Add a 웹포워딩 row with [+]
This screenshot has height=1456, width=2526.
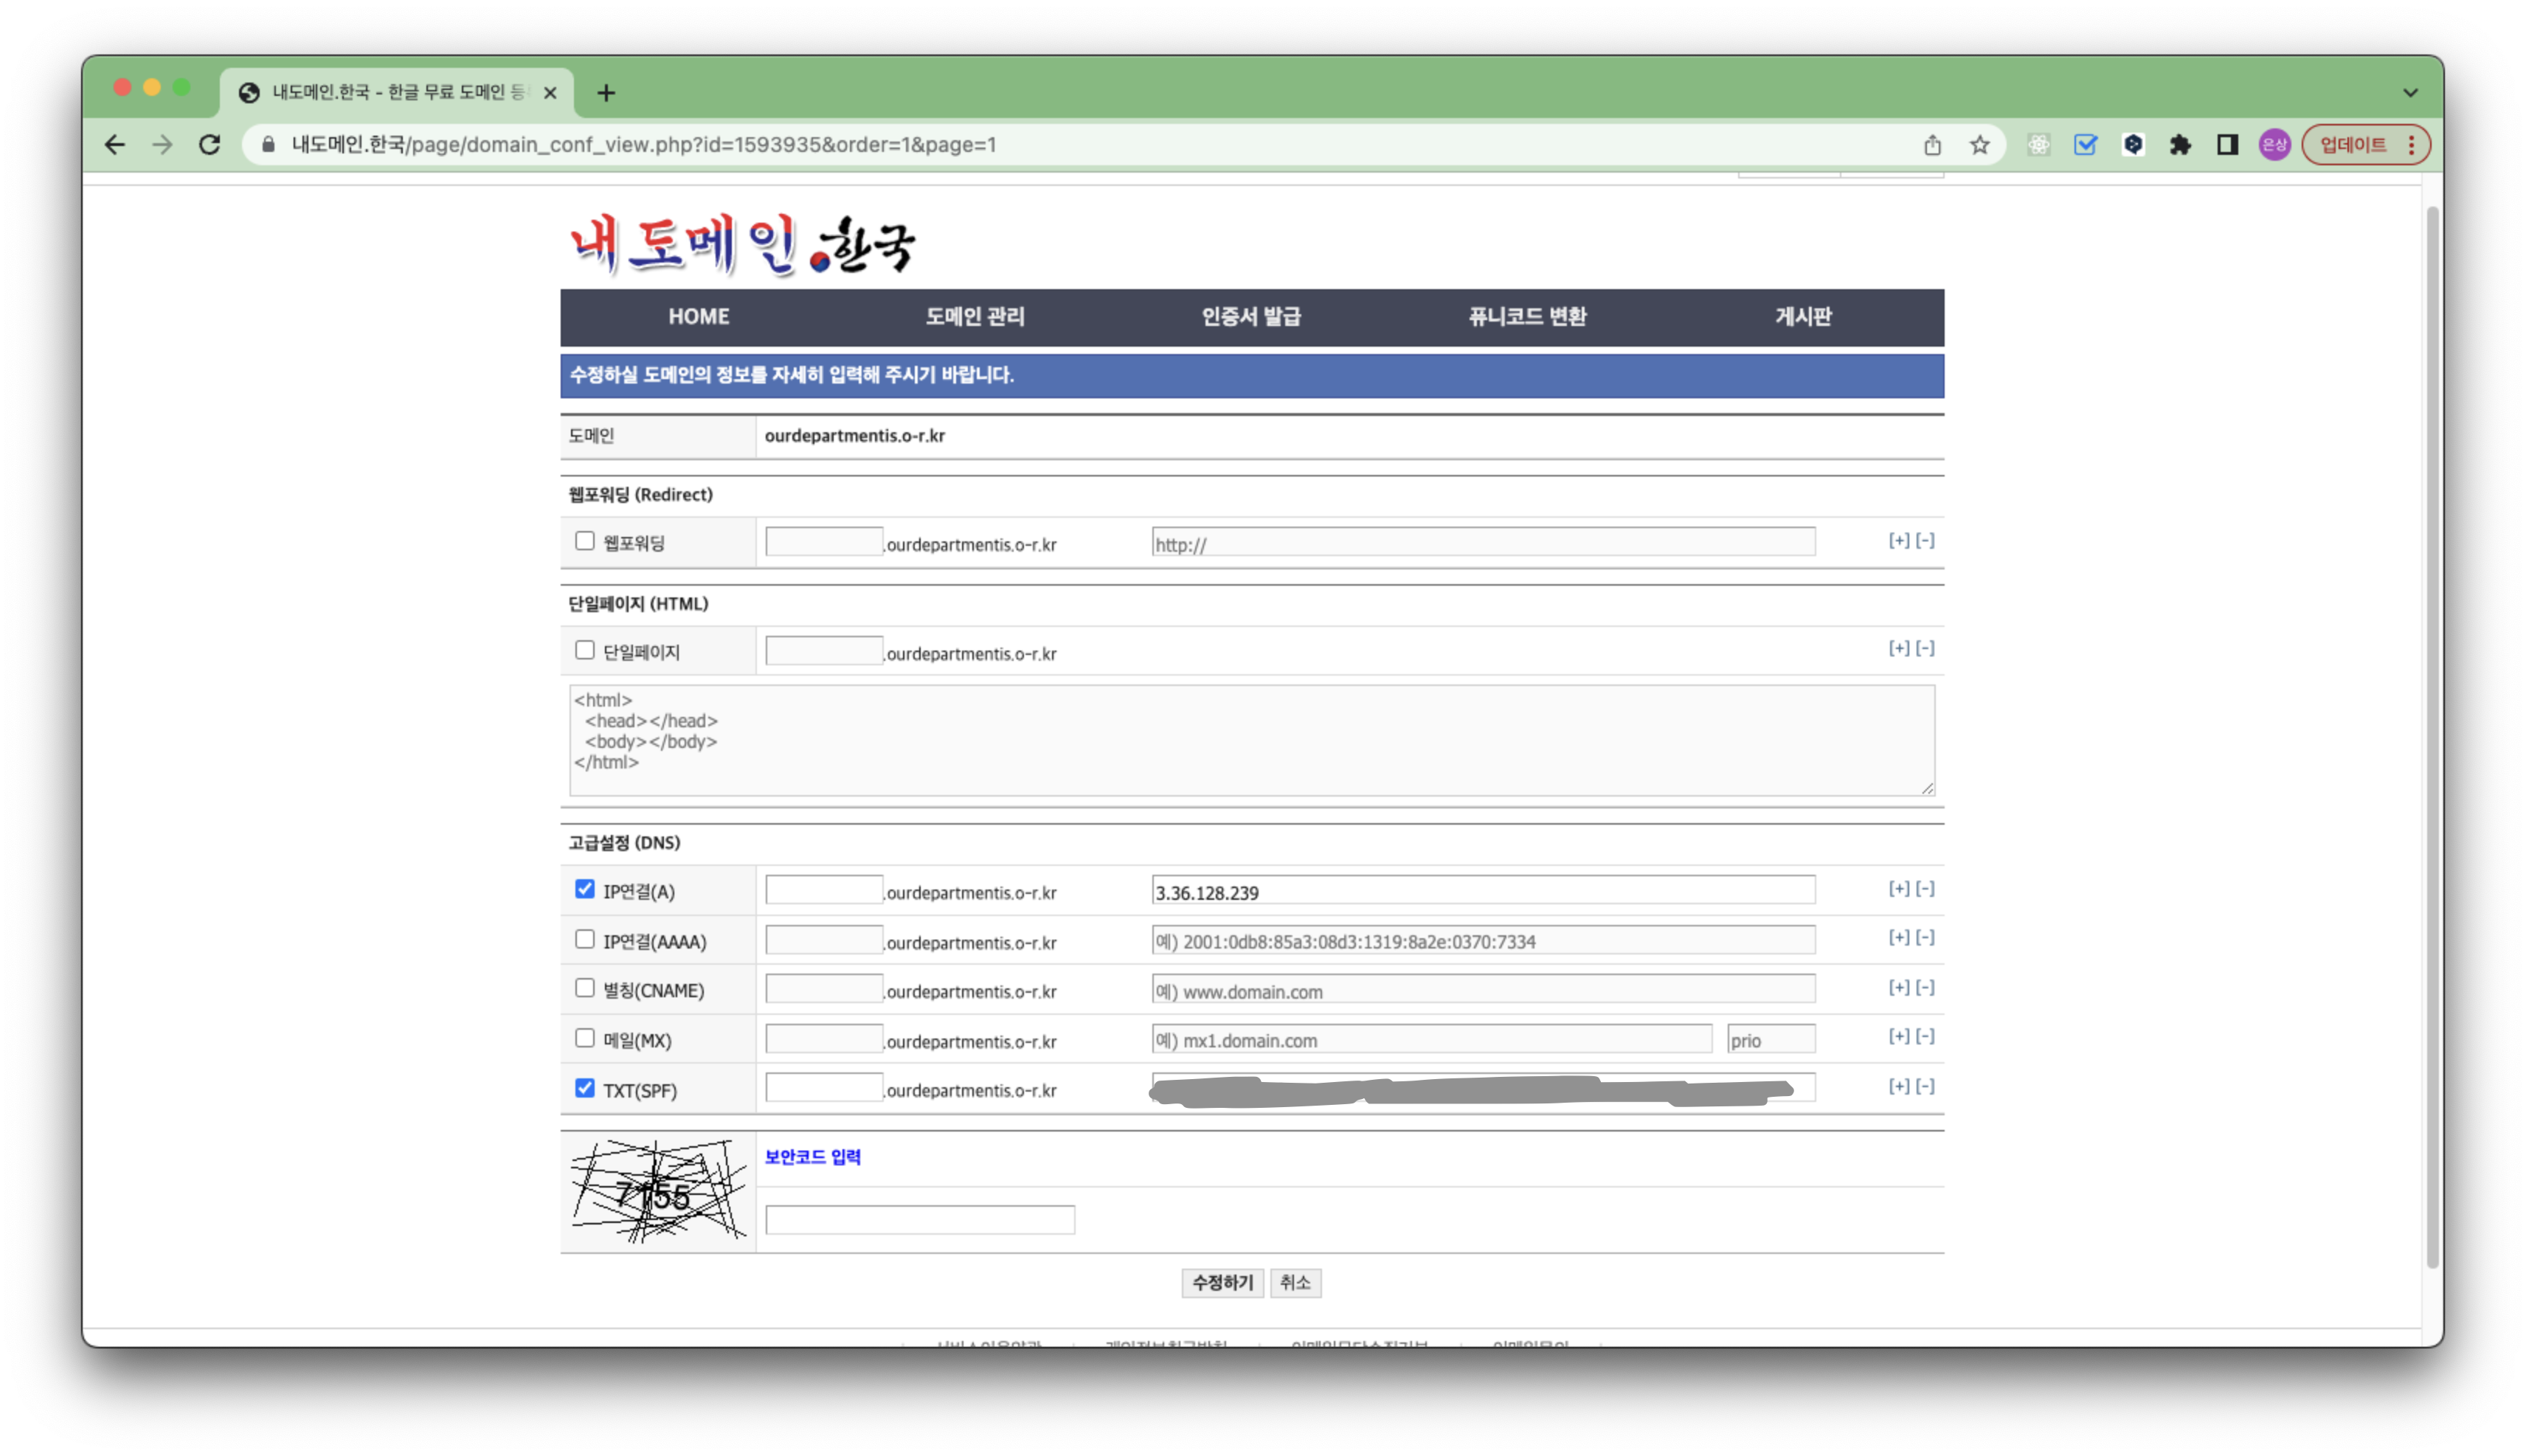click(x=1898, y=541)
